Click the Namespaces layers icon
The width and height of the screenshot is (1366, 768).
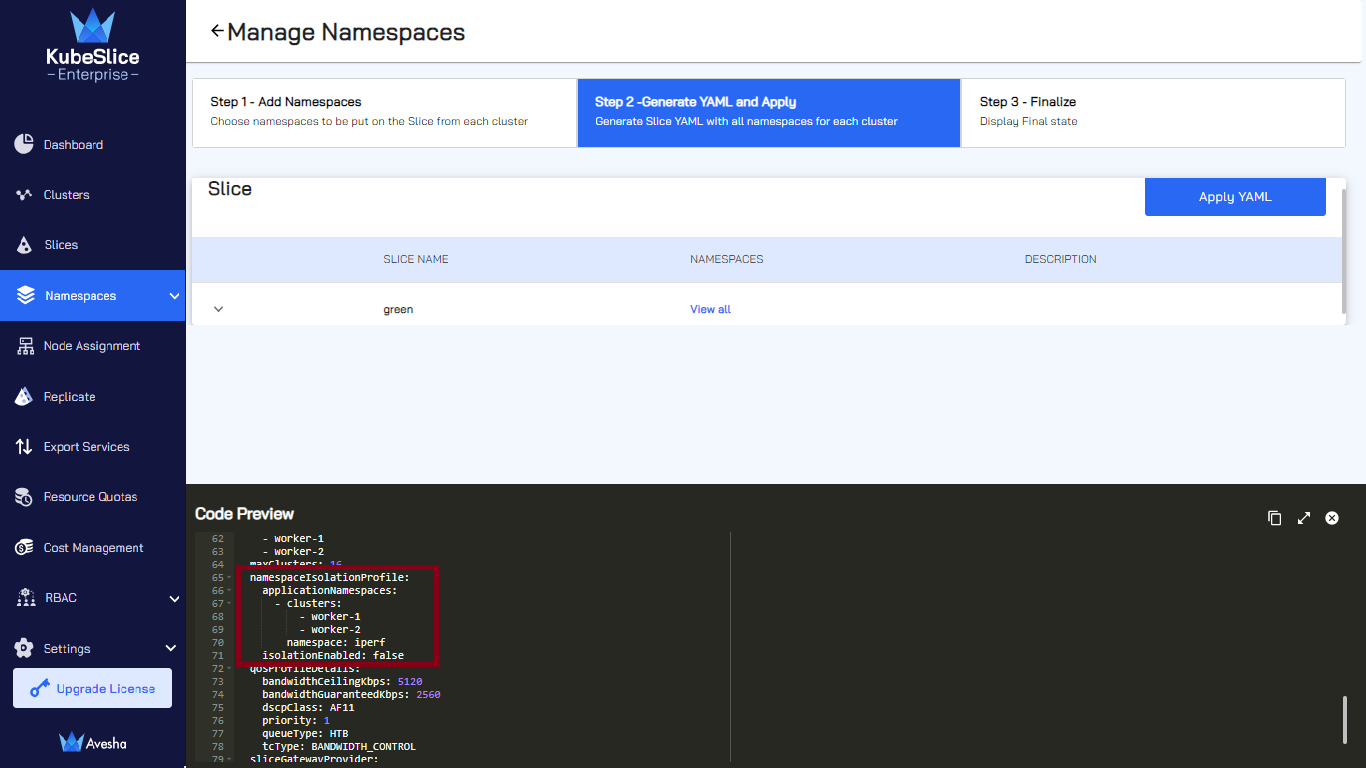coord(26,296)
